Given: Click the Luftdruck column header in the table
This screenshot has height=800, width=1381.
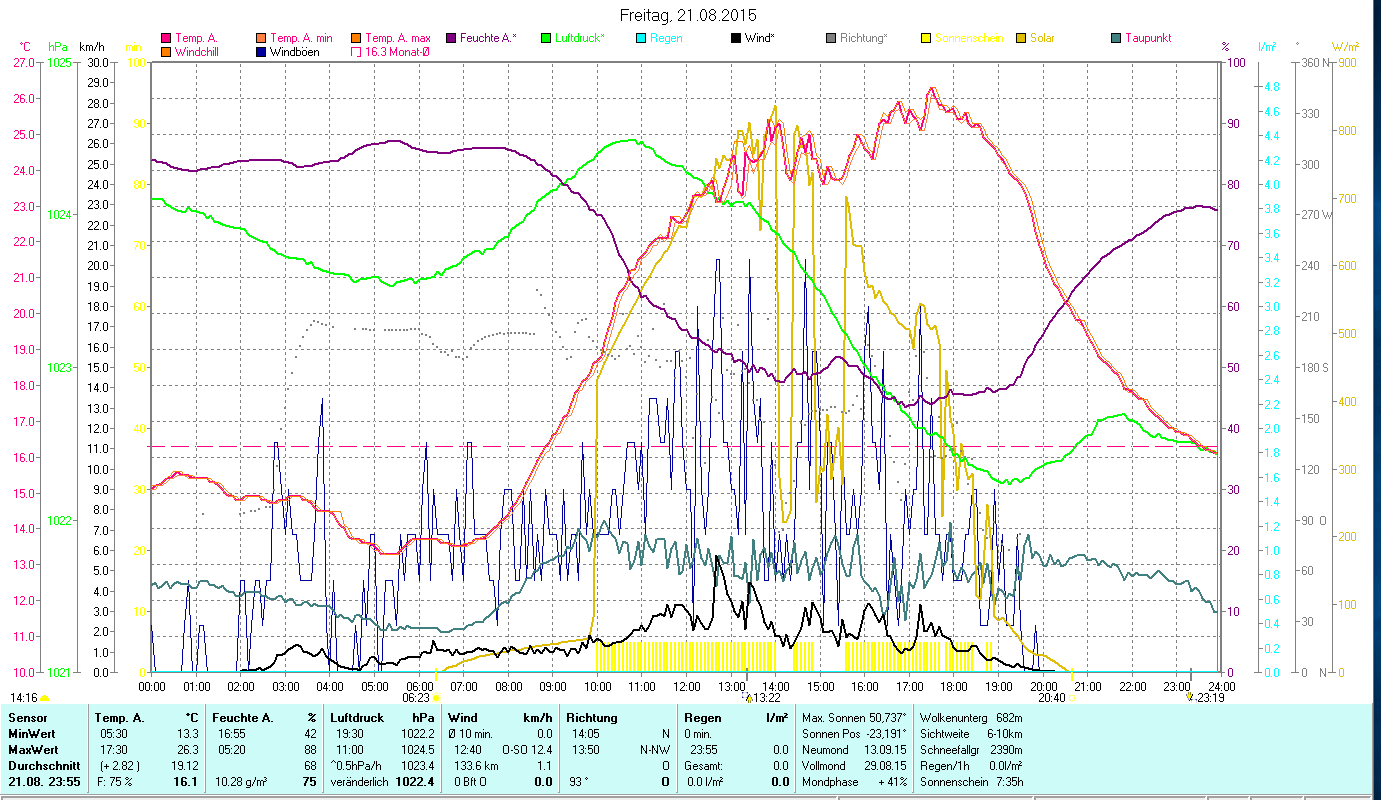Looking at the screenshot, I should coord(357,718).
